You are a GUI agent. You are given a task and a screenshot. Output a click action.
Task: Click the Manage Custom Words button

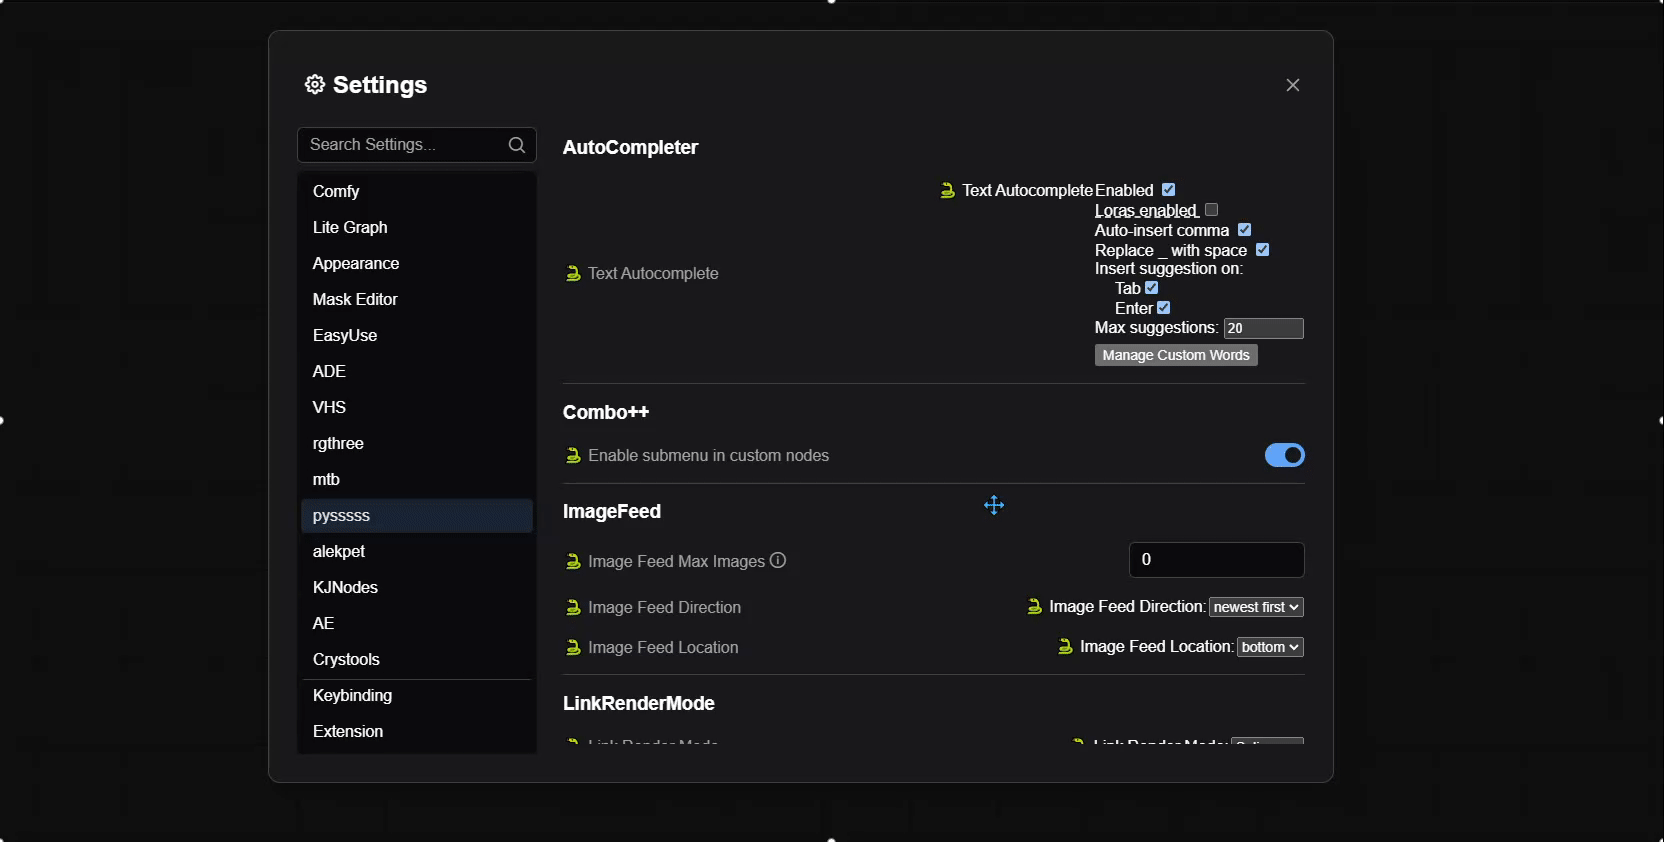click(x=1176, y=355)
